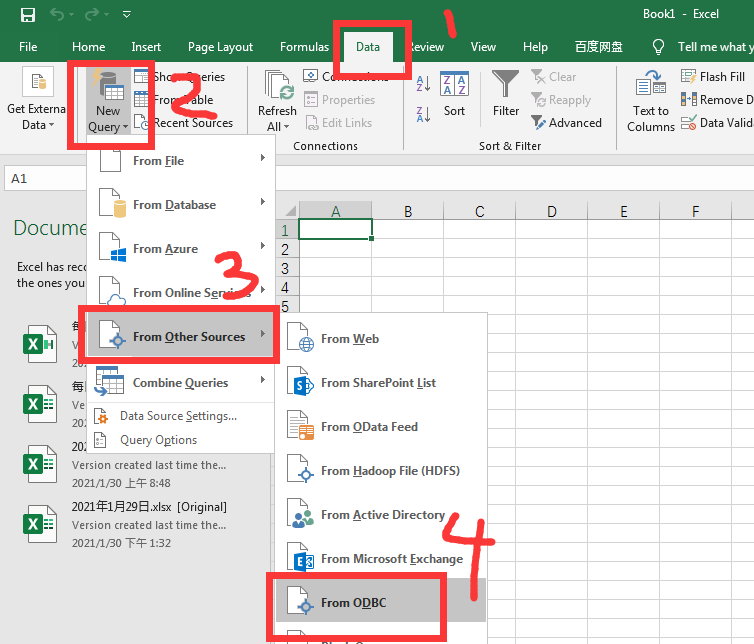Expand From Azure submenu

pos(181,249)
